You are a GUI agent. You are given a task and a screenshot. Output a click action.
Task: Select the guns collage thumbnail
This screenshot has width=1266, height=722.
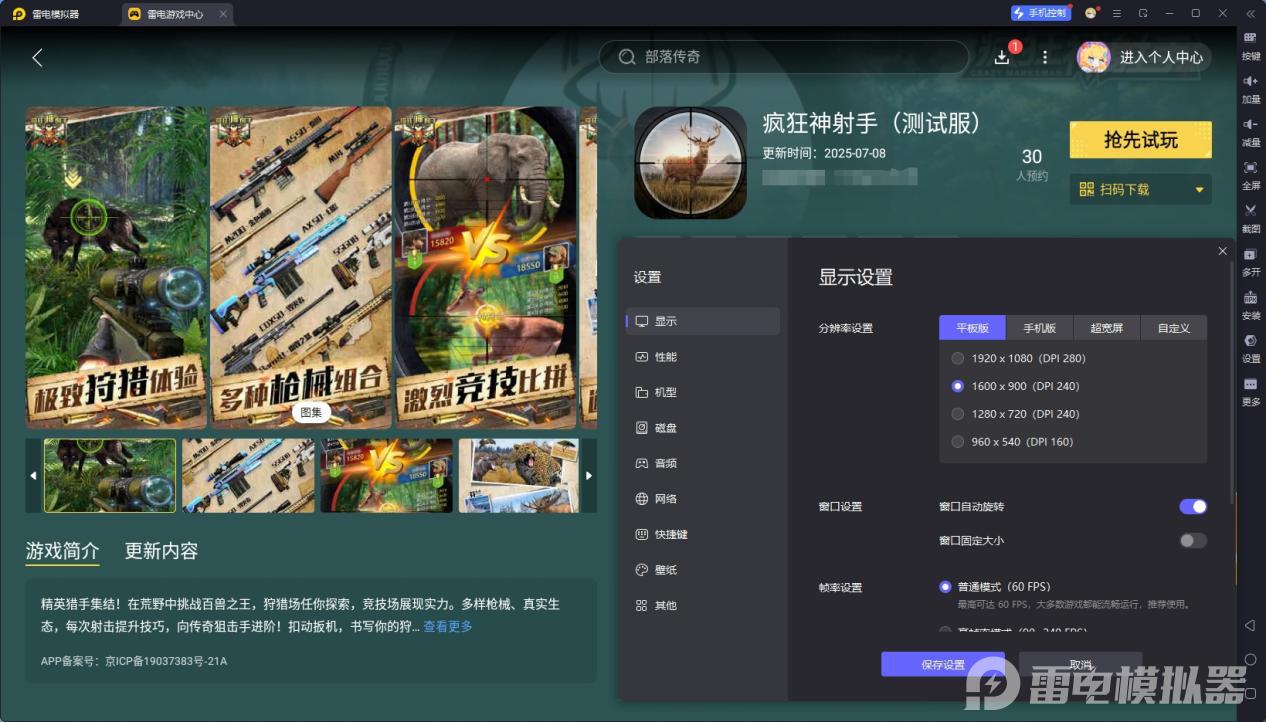[248, 476]
